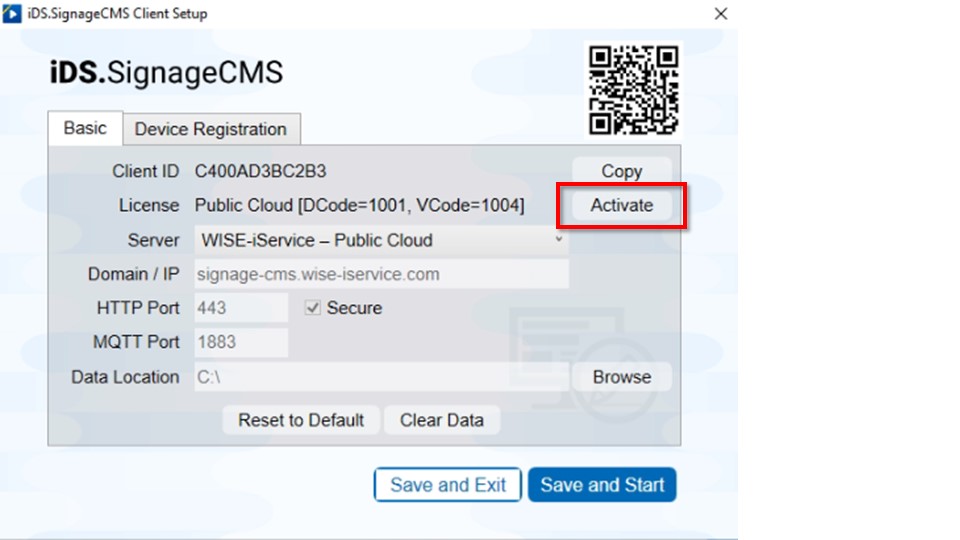Click the QR code image

(x=634, y=90)
